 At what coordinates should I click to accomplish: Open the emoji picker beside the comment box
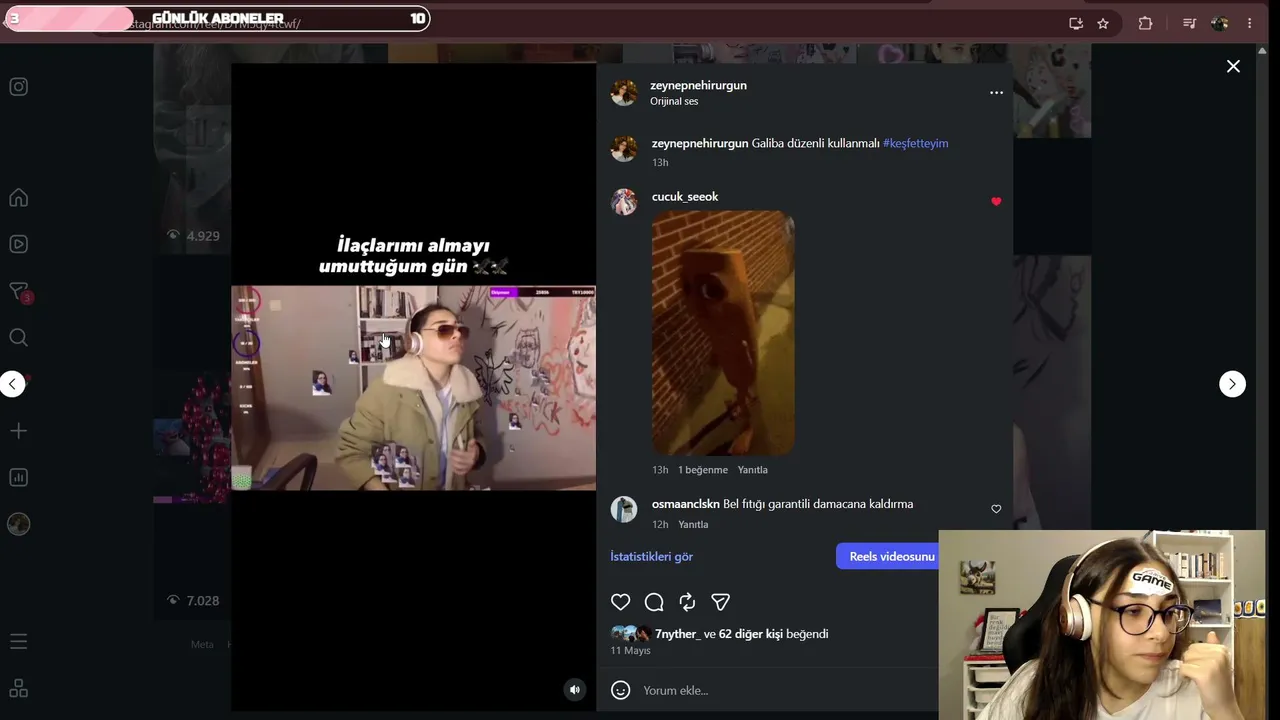click(621, 690)
